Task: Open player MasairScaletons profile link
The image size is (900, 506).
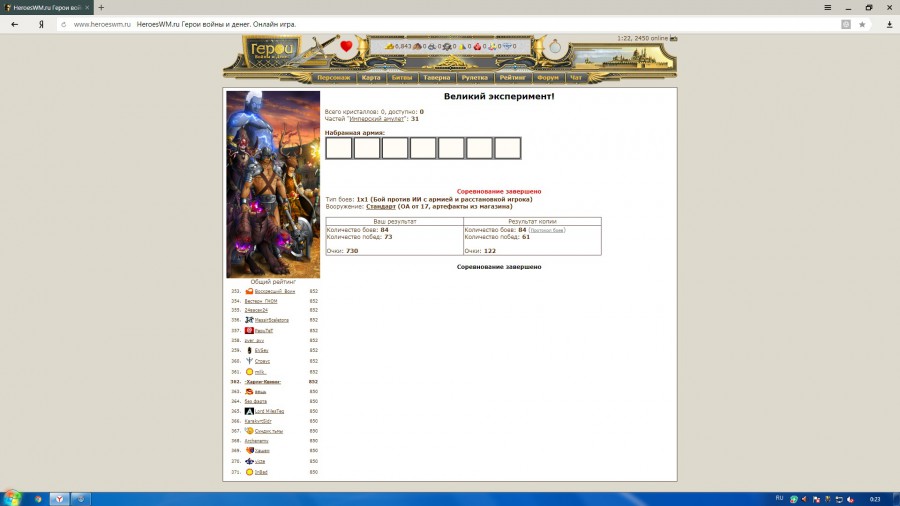Action: (271, 320)
